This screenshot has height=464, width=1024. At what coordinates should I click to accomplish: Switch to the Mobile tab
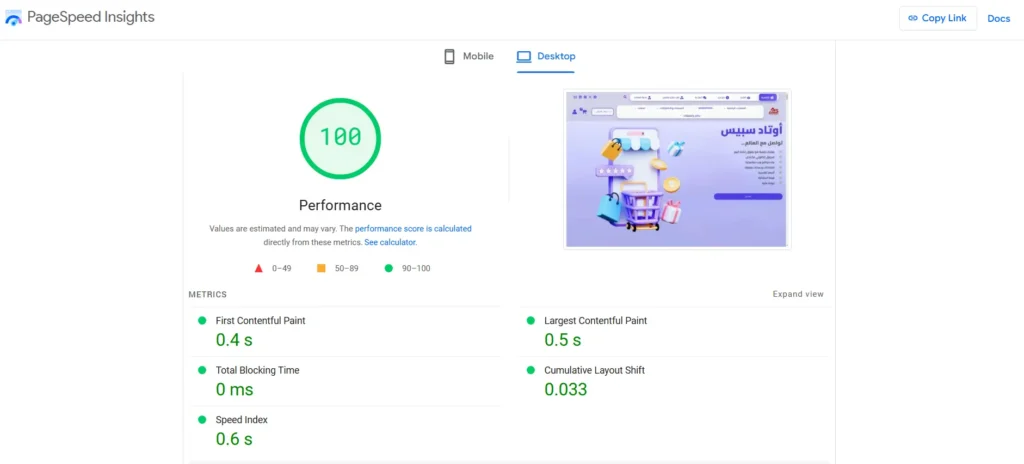coord(469,57)
